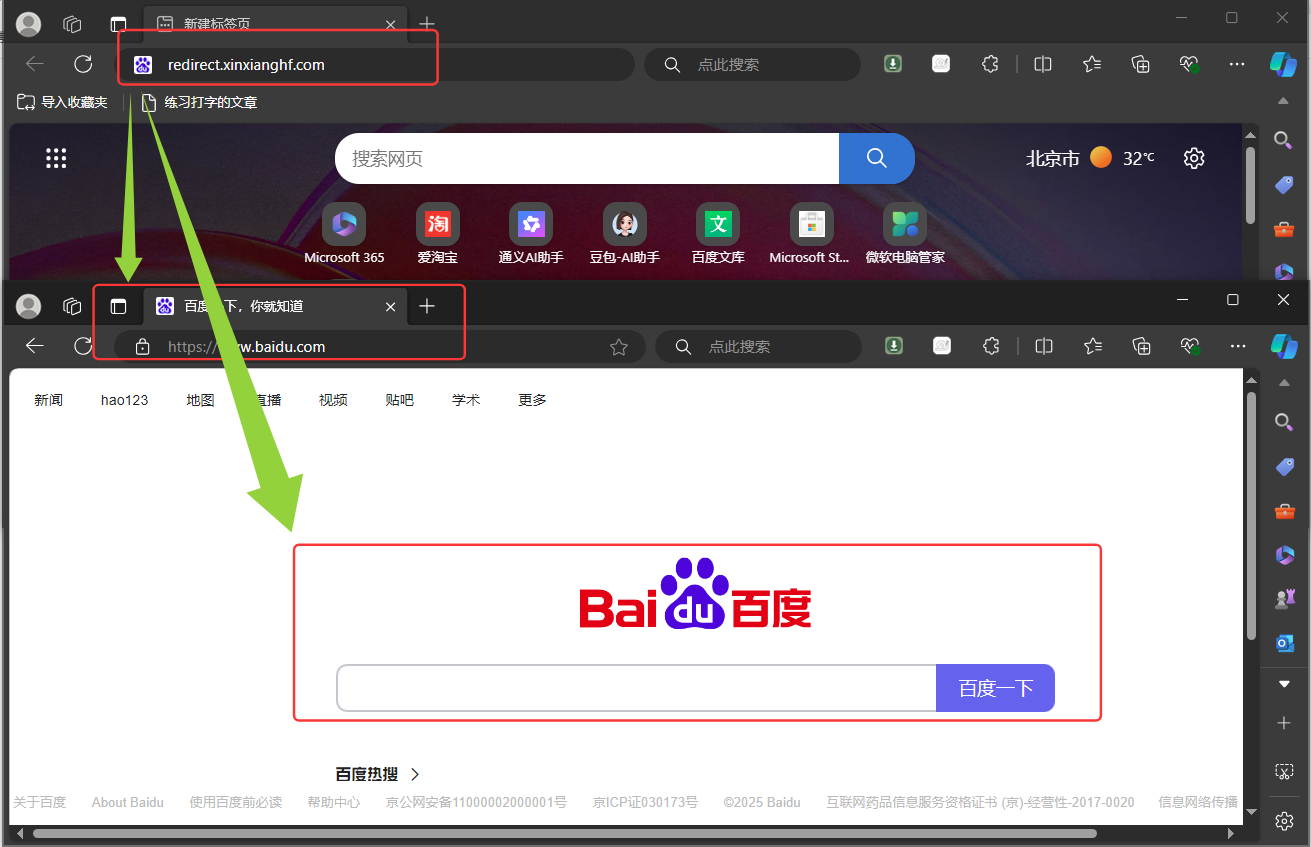This screenshot has height=847, width=1311.
Task: Open settings and more menu in top window
Action: point(1237,64)
